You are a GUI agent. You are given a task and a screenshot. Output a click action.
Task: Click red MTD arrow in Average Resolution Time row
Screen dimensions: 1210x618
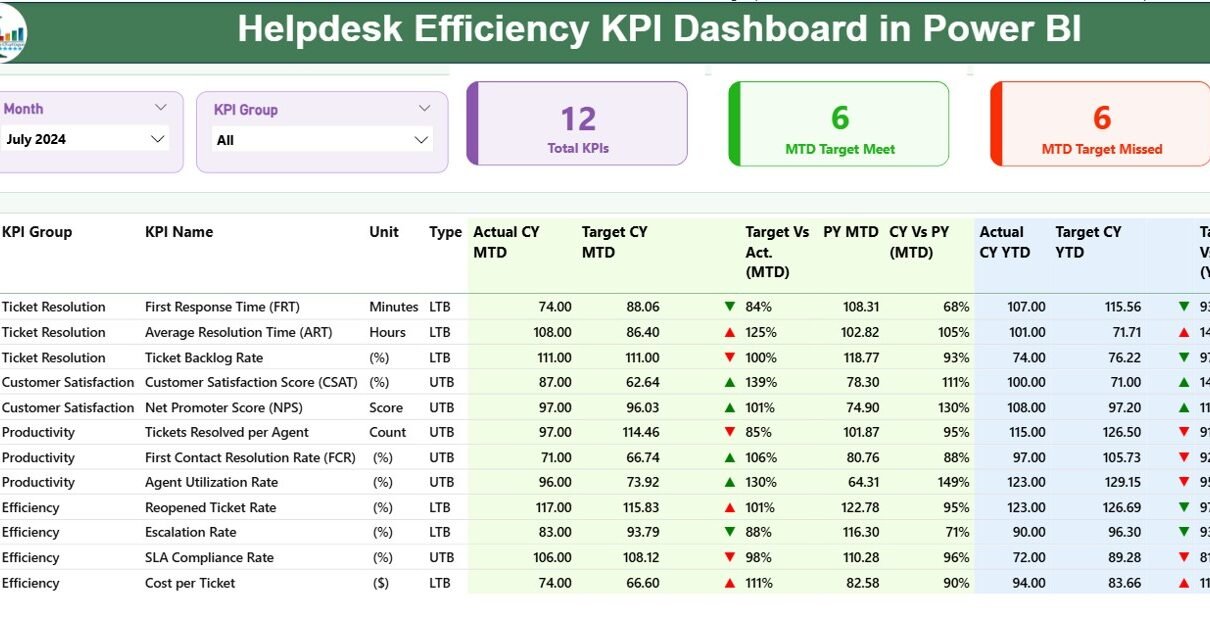[x=730, y=332]
